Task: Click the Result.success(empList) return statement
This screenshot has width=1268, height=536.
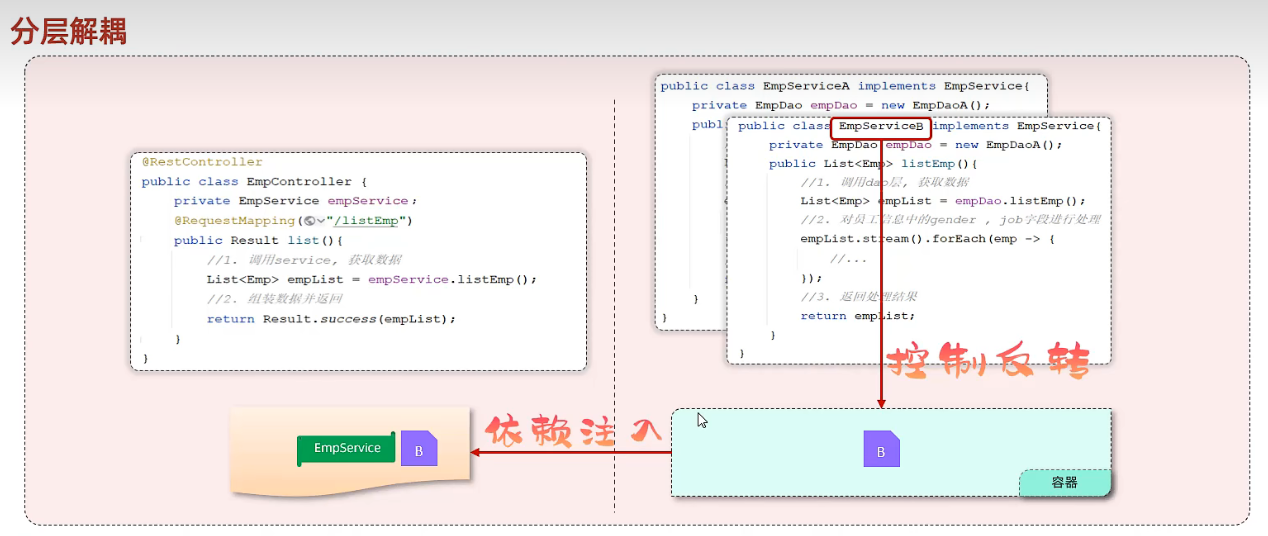Action: pyautogui.click(x=359, y=319)
